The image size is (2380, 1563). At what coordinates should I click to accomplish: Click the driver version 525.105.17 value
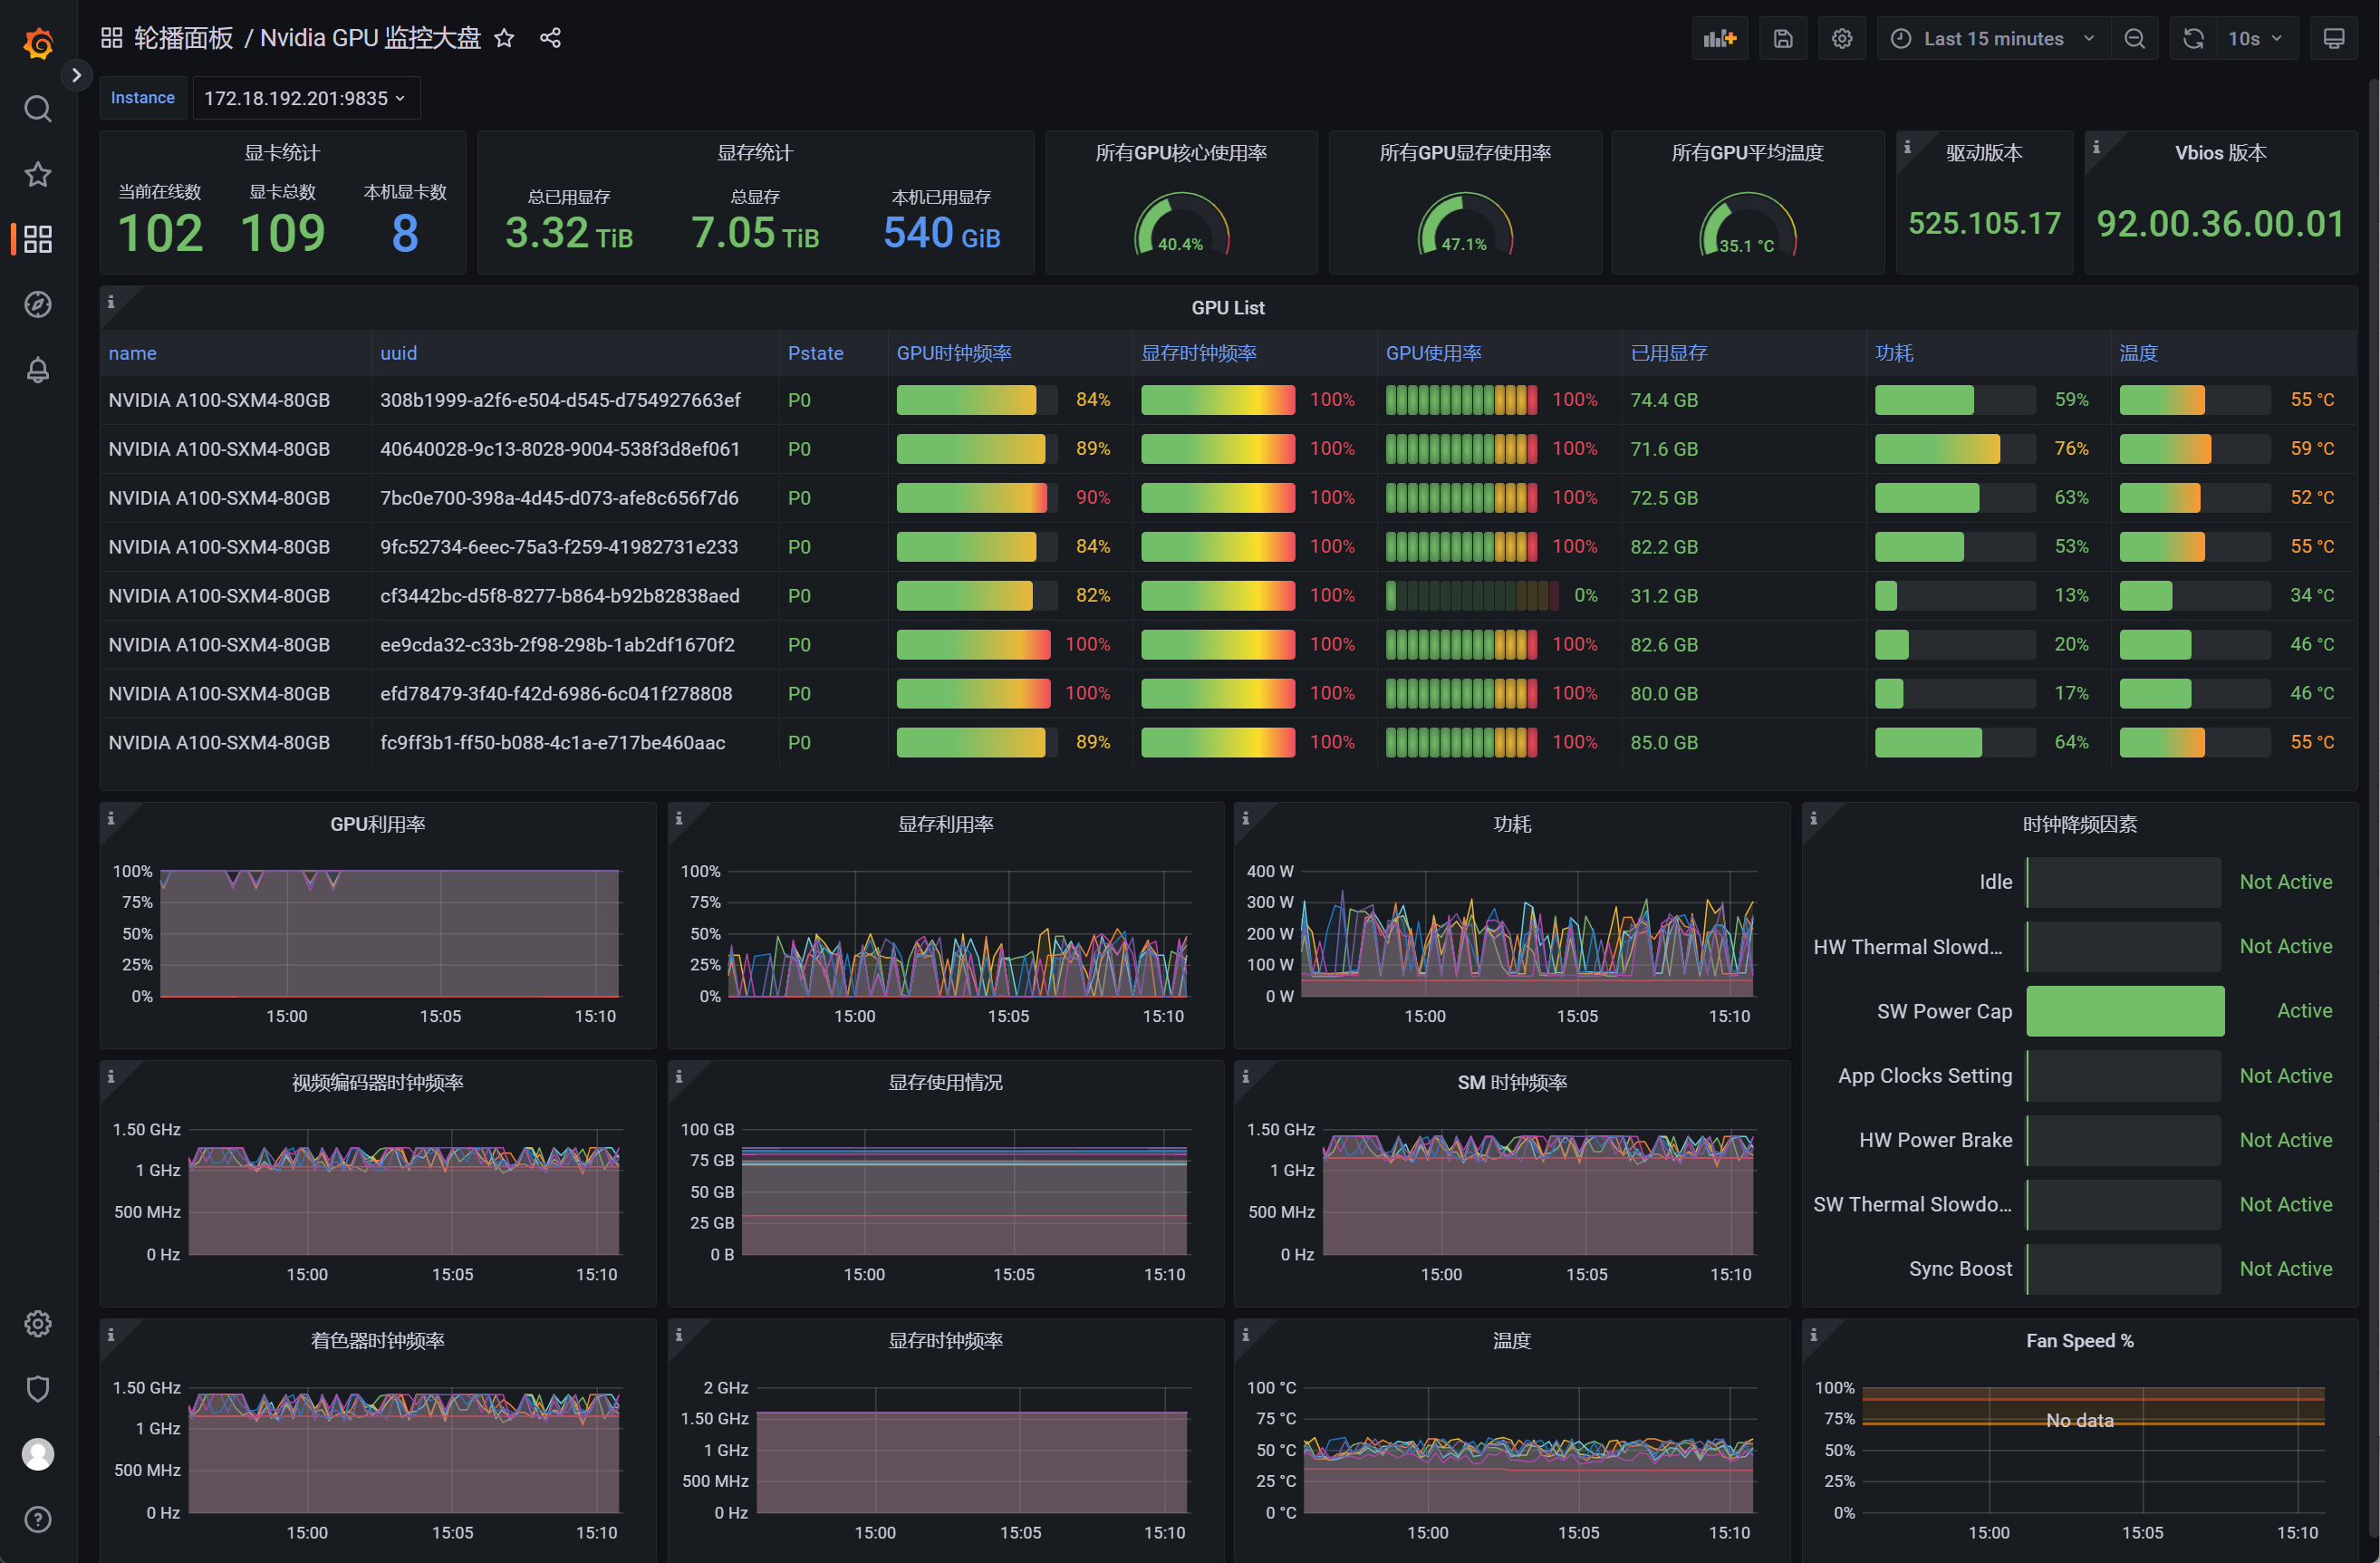pos(1984,223)
